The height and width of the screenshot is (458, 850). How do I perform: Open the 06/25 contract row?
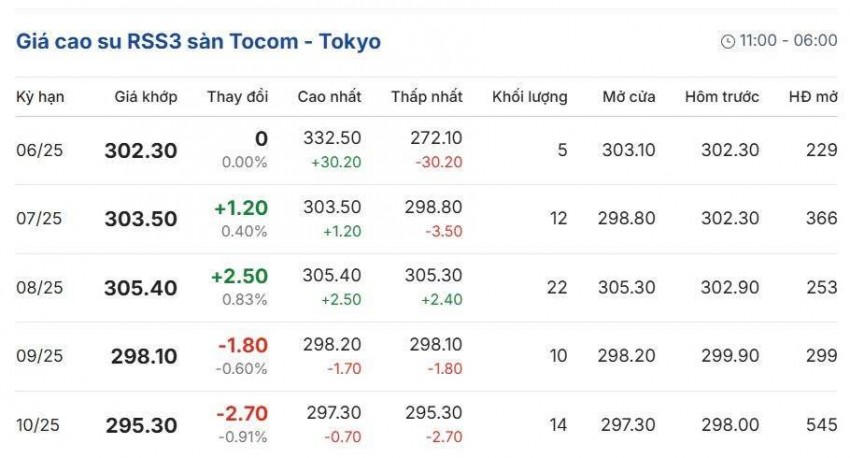point(40,150)
